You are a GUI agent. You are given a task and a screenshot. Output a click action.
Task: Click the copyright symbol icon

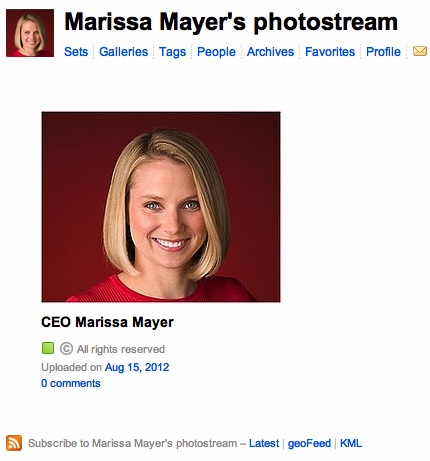tap(66, 349)
